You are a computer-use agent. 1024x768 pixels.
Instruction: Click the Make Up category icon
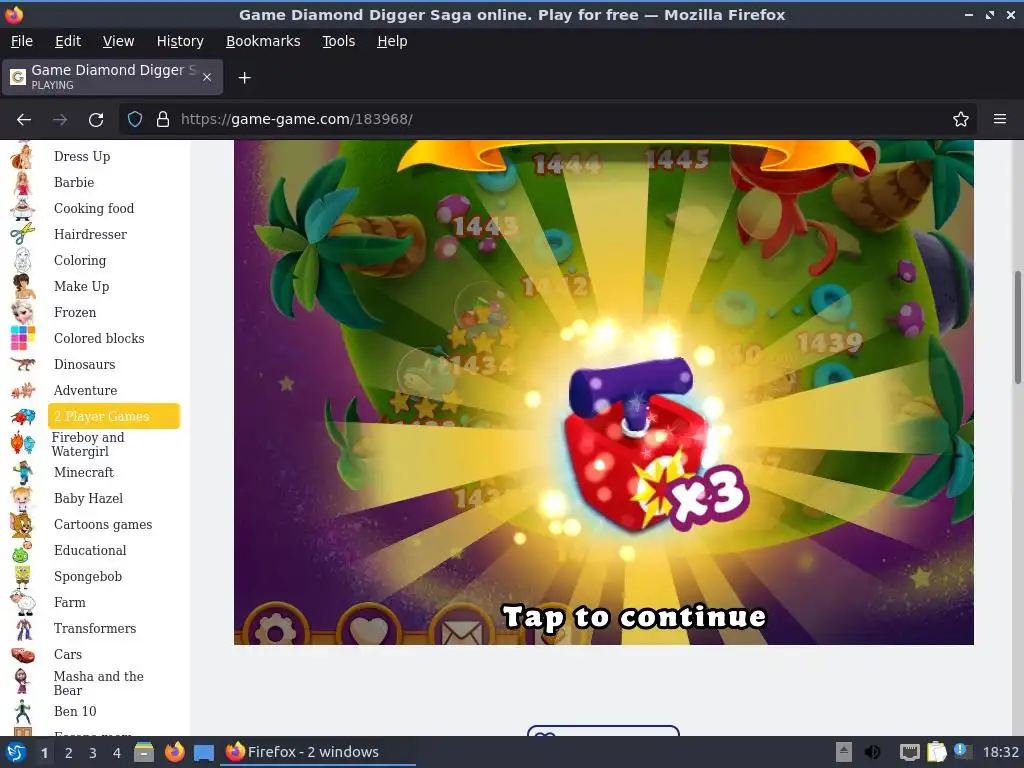[x=22, y=286]
